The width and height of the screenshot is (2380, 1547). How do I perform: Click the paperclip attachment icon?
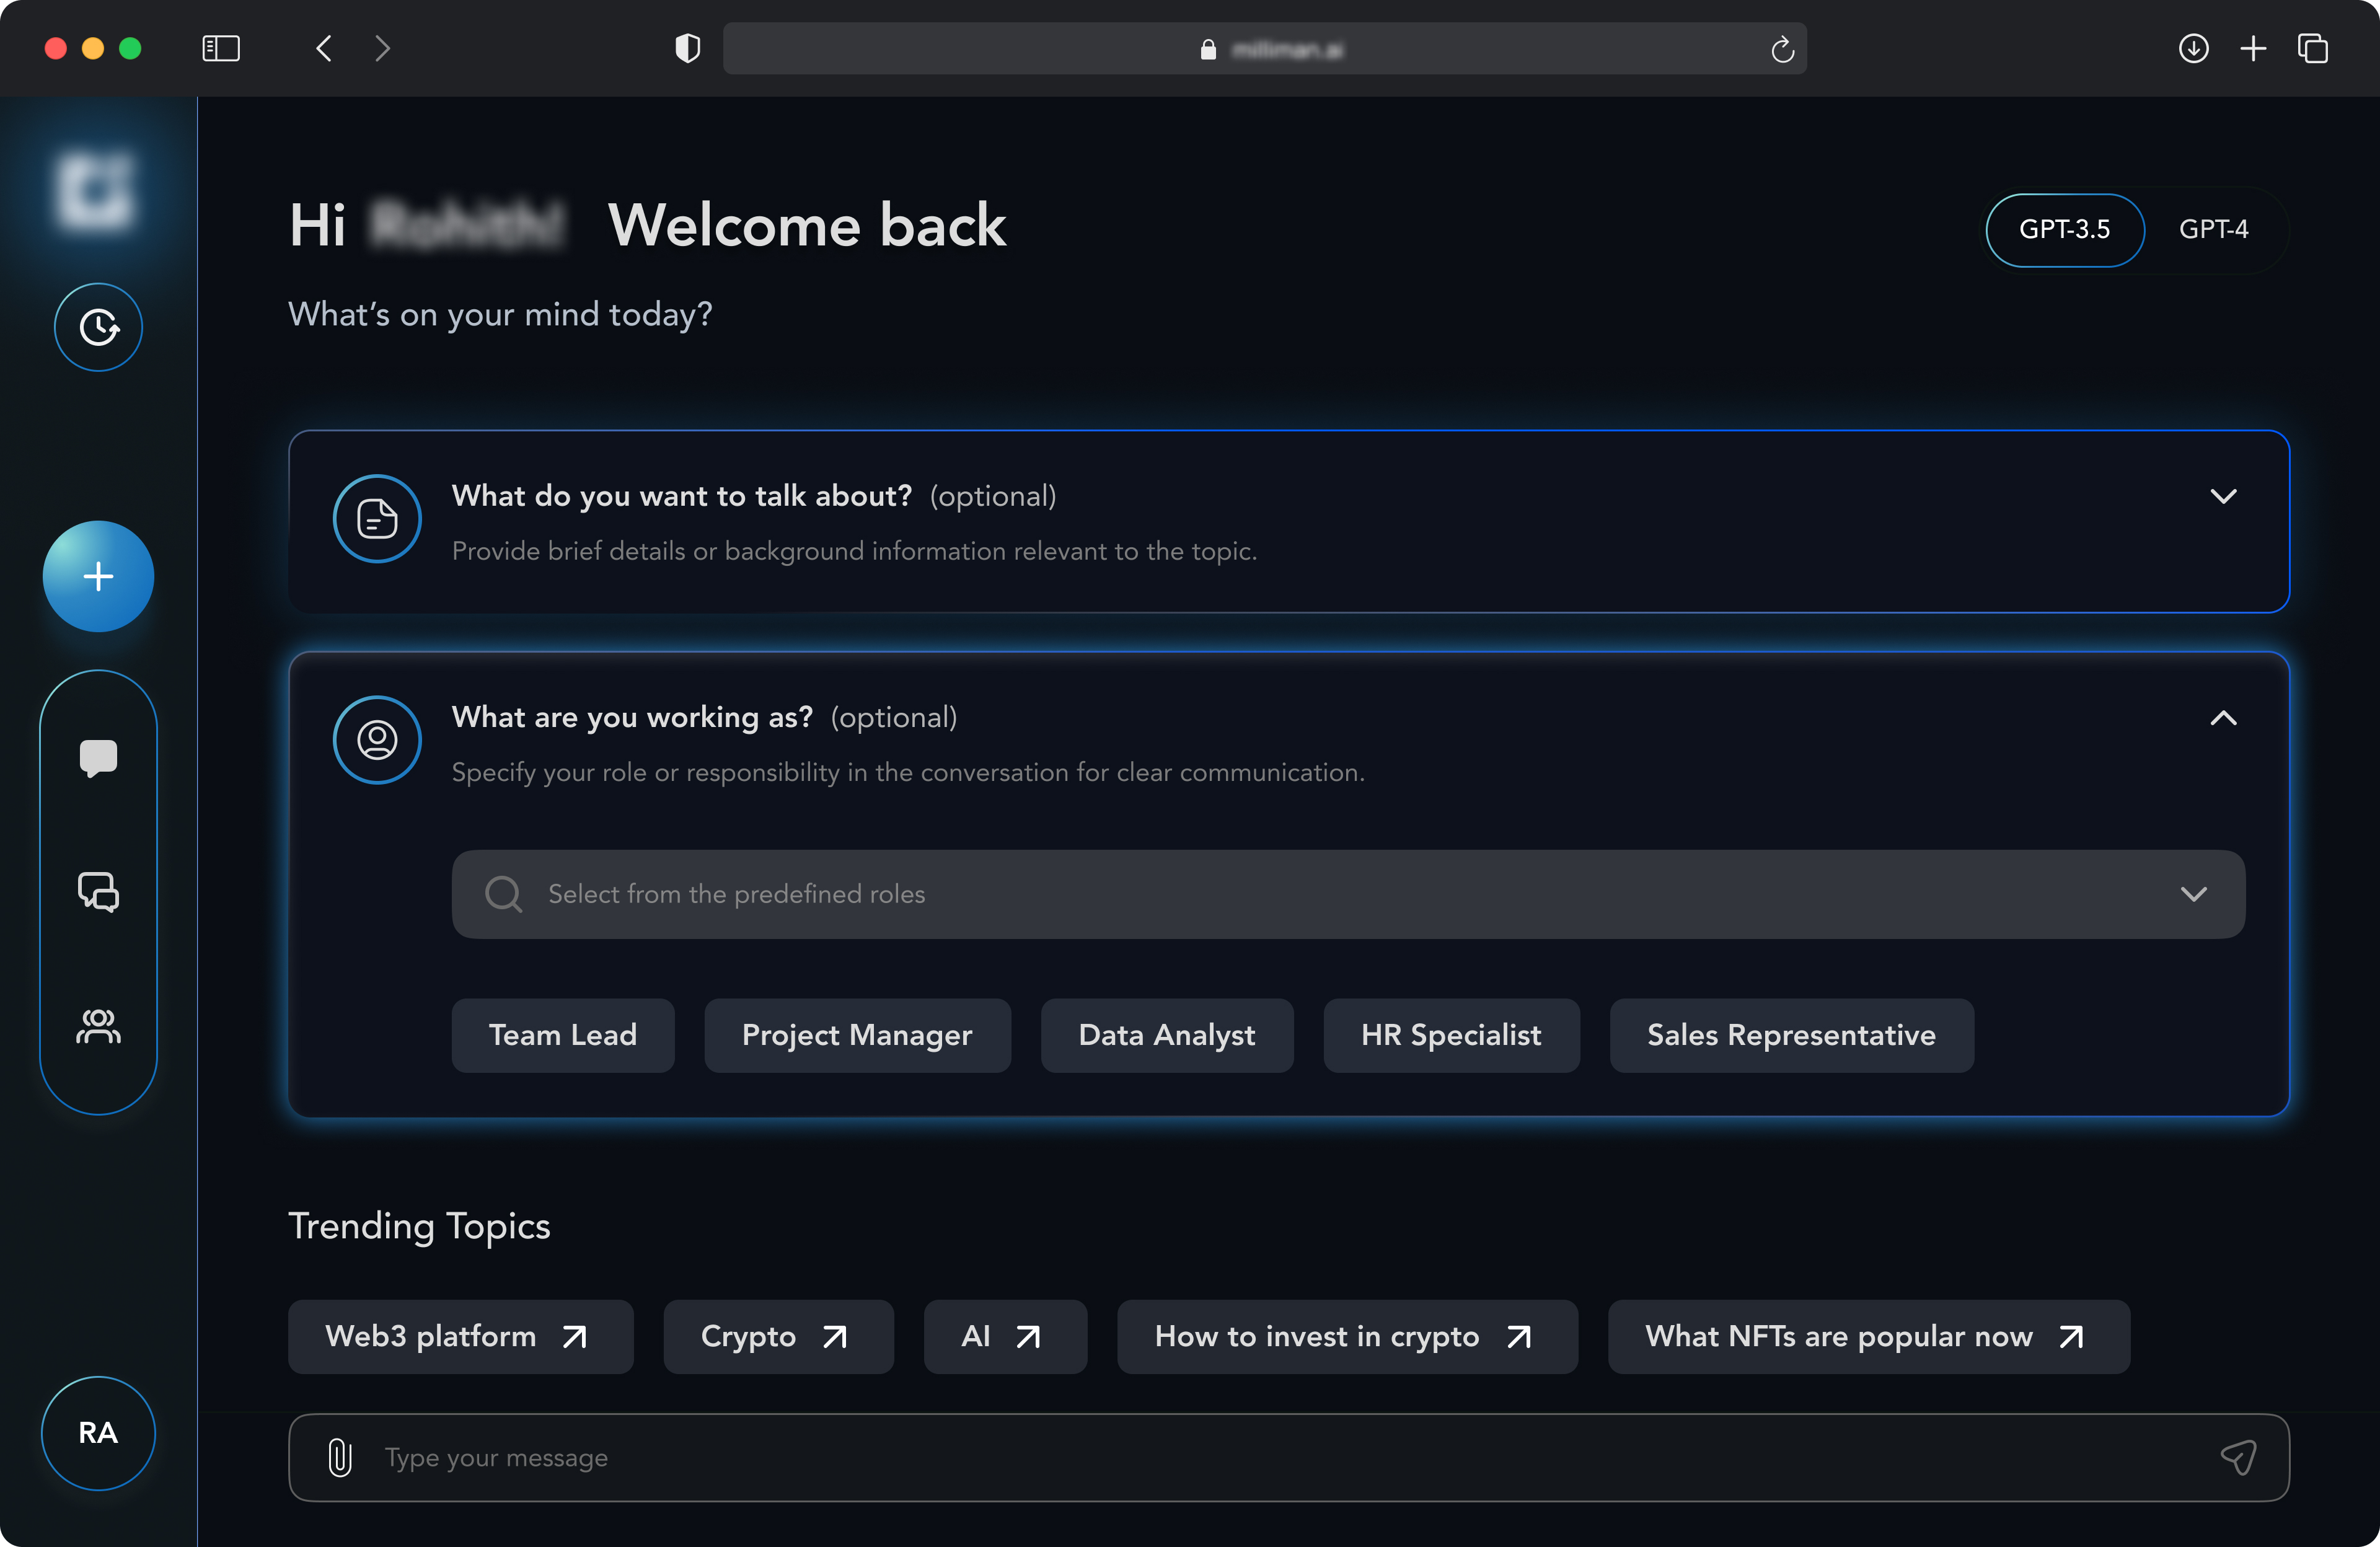[x=340, y=1457]
